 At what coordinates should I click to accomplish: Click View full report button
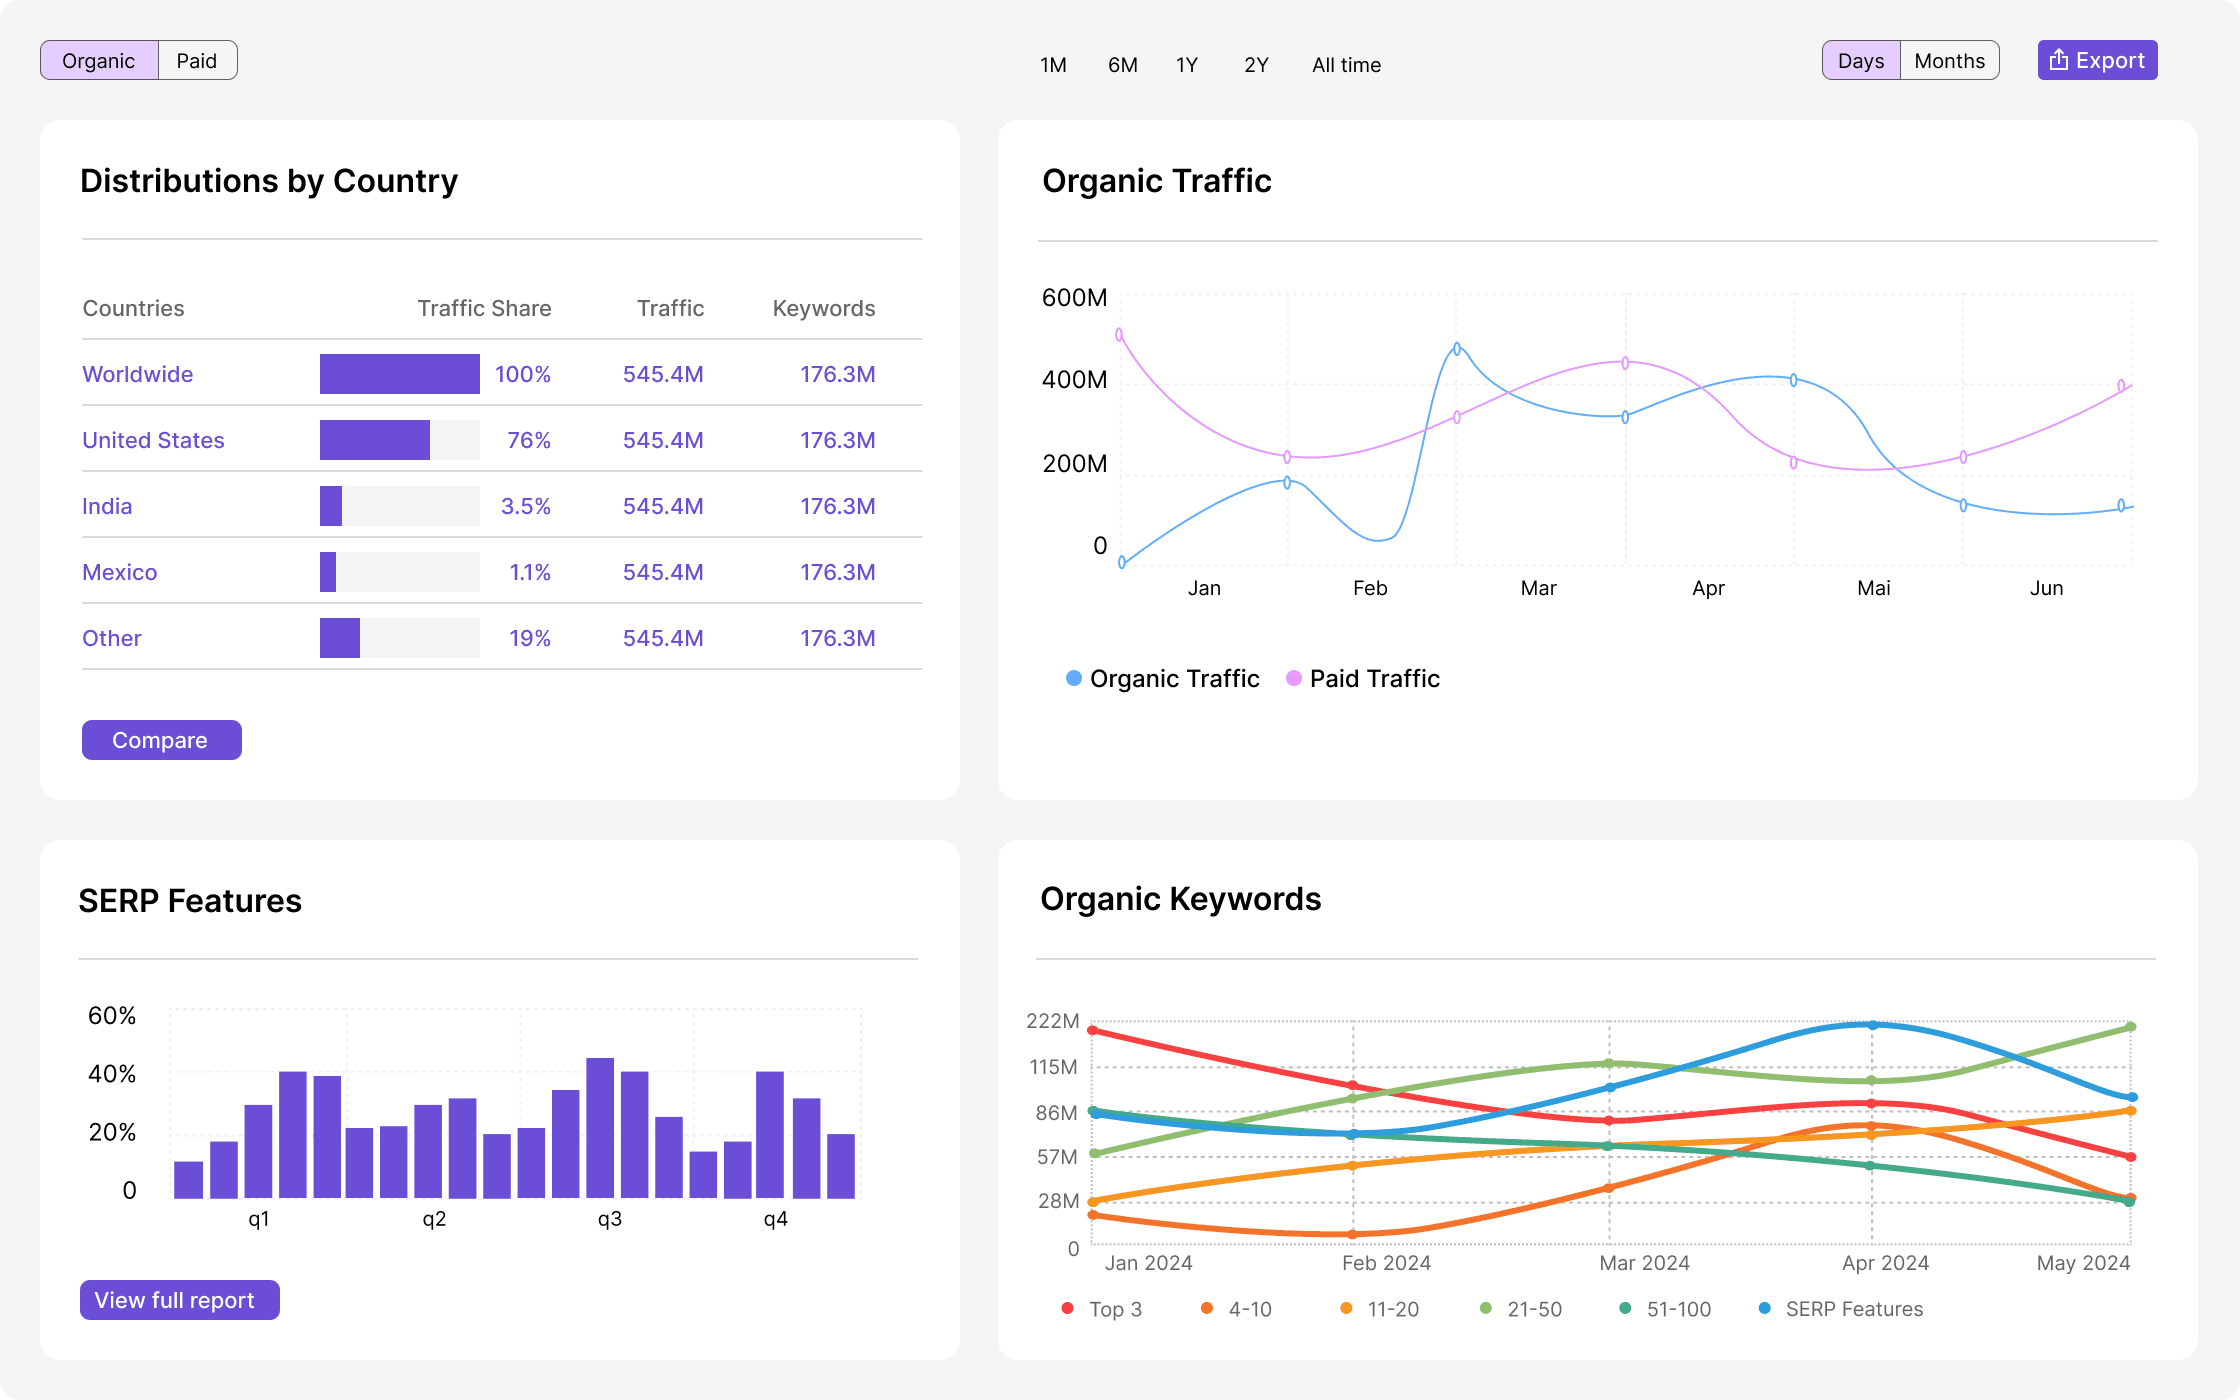point(174,1298)
